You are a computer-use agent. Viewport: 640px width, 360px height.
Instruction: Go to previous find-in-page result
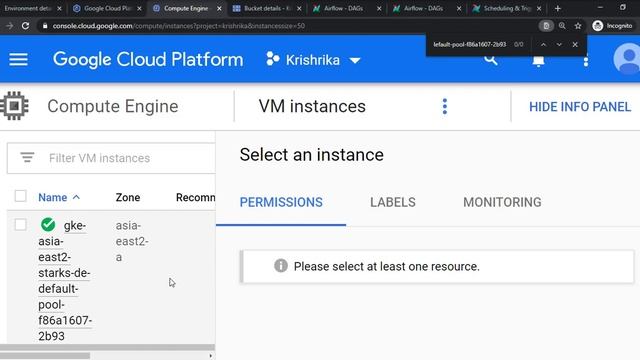[x=543, y=44]
